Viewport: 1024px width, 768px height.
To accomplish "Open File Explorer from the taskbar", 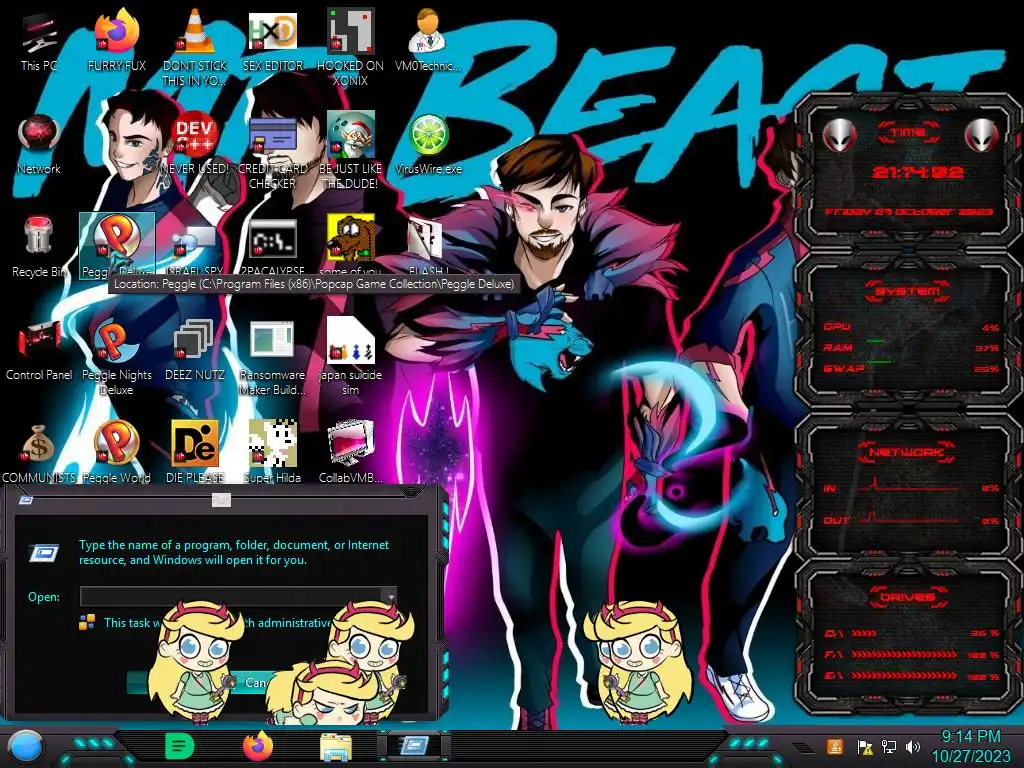I will 336,746.
